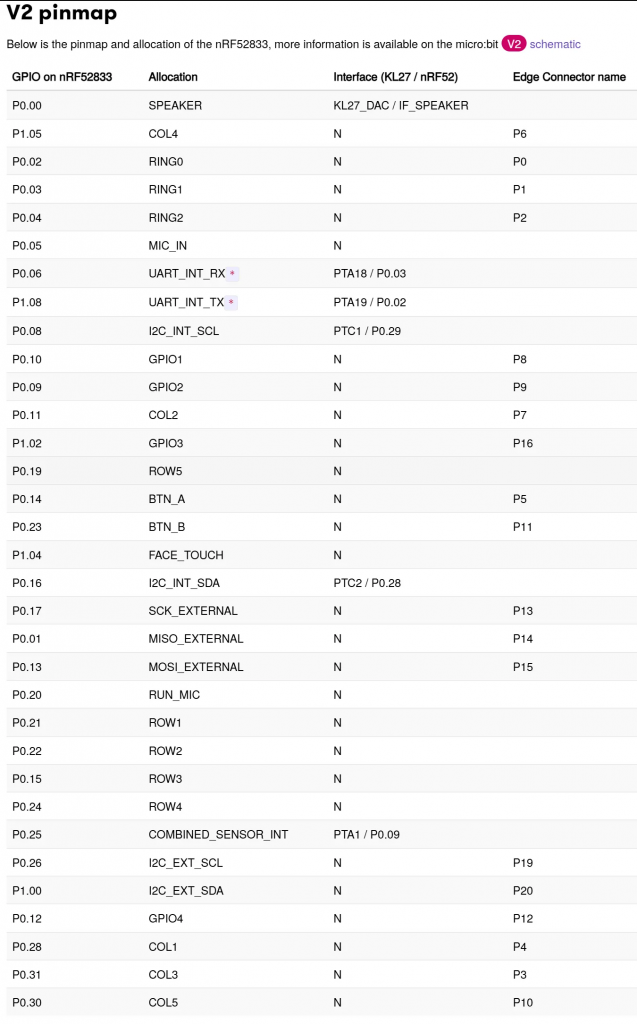Click the Interface (KL27 / nRF52) column header

tap(395, 77)
